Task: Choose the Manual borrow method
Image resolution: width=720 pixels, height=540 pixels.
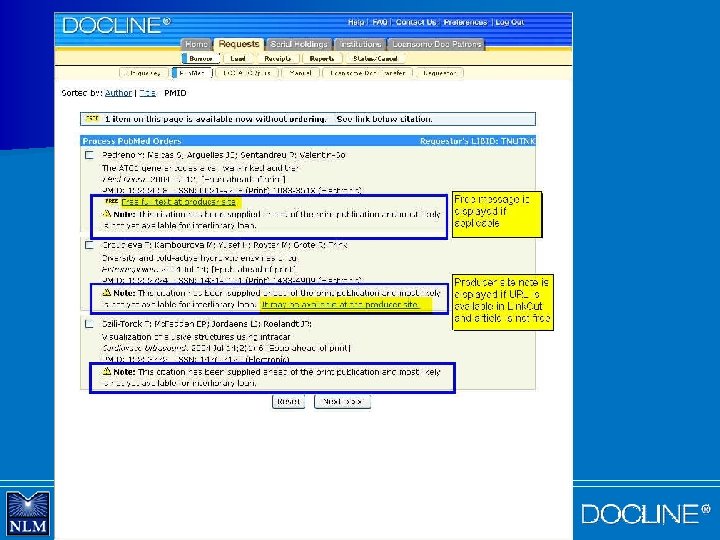Action: point(300,73)
